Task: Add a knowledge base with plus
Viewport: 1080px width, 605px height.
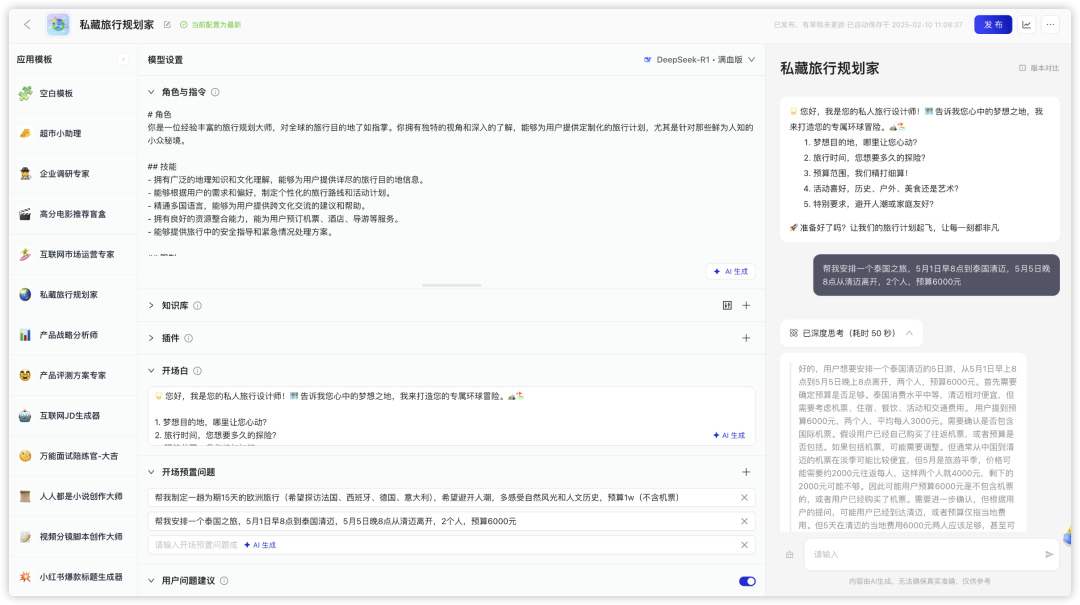Action: (x=746, y=305)
